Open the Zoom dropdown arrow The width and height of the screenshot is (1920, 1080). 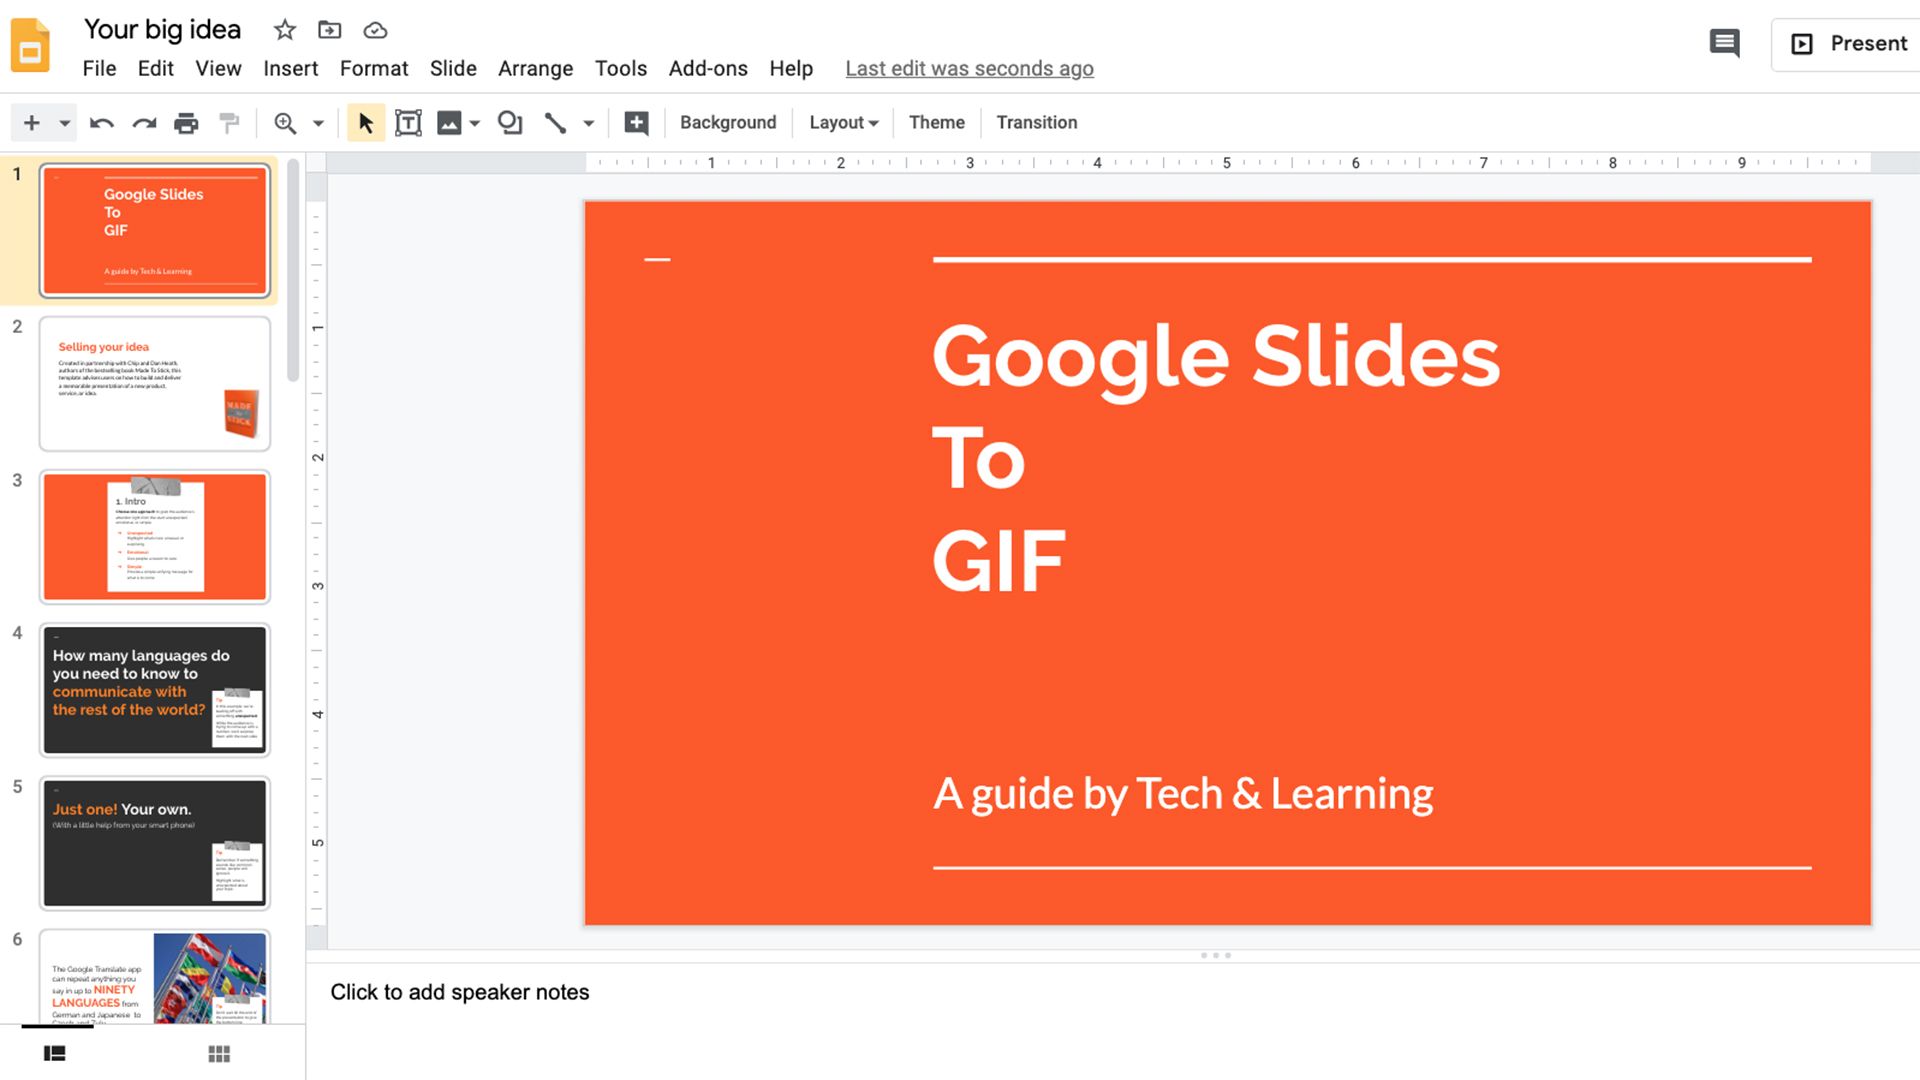click(x=318, y=122)
